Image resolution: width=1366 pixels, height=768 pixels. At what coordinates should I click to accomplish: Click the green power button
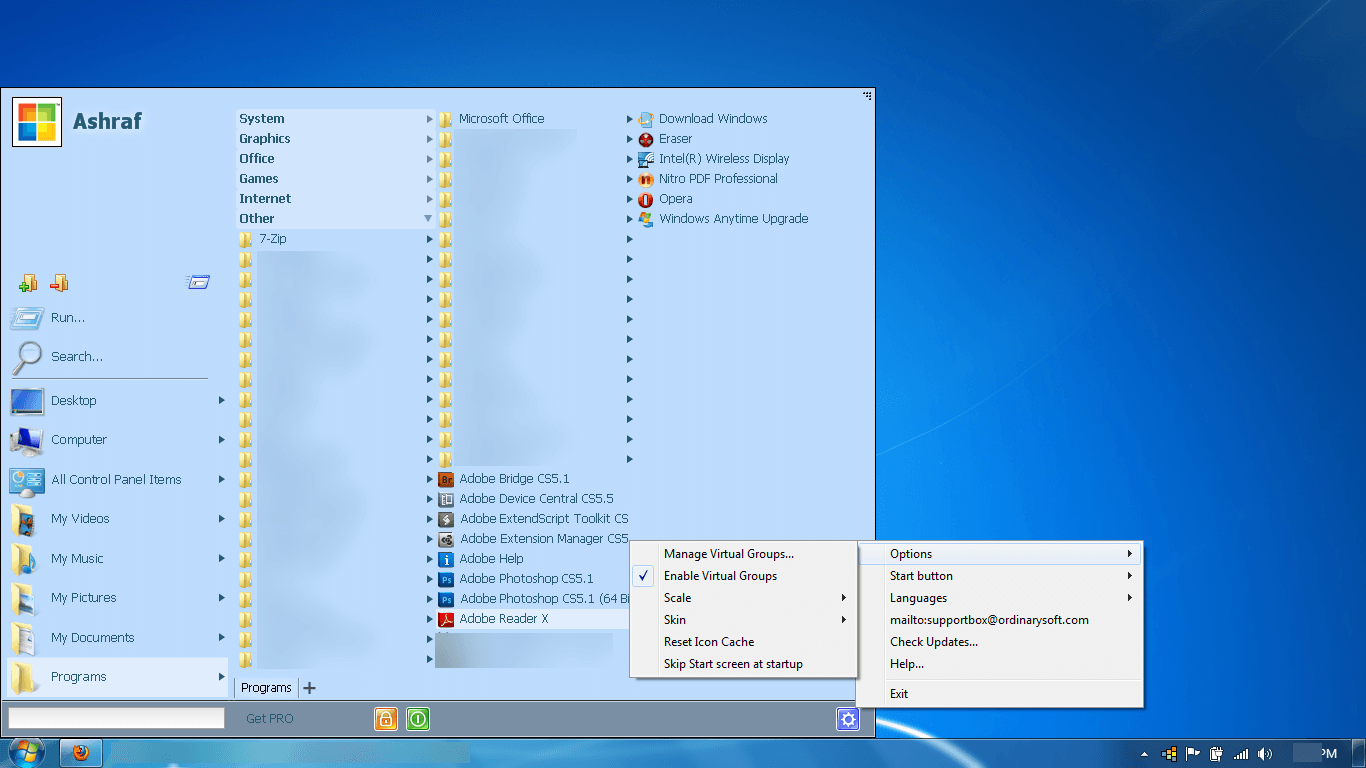click(418, 718)
